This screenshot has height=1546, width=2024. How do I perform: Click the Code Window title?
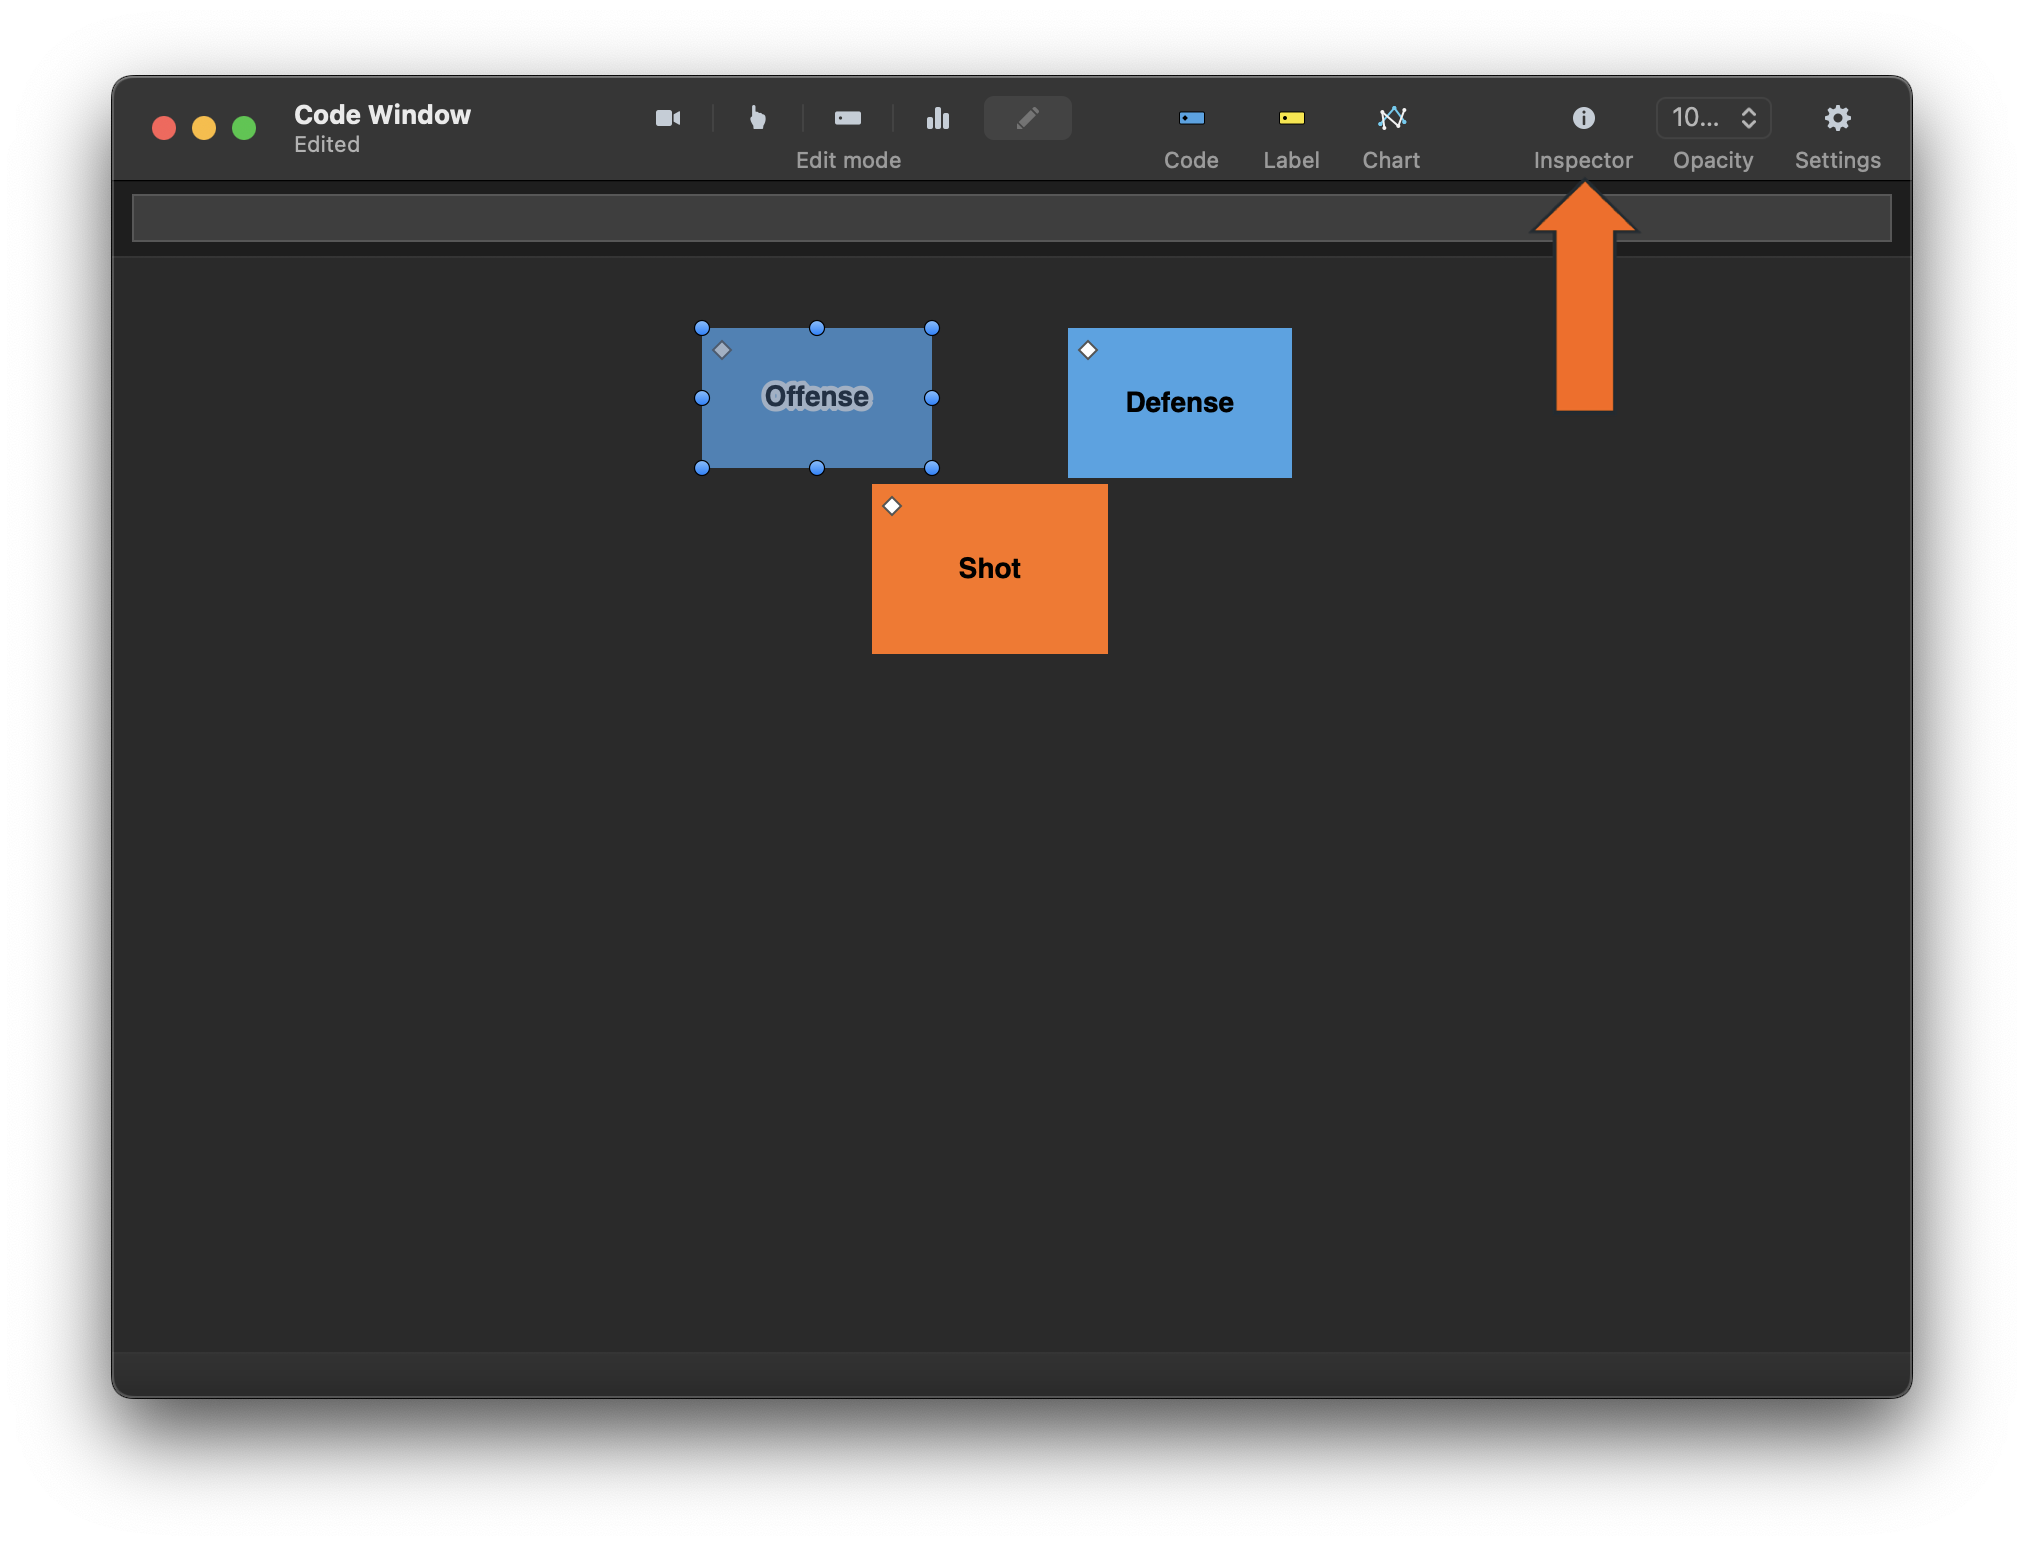coord(381,114)
